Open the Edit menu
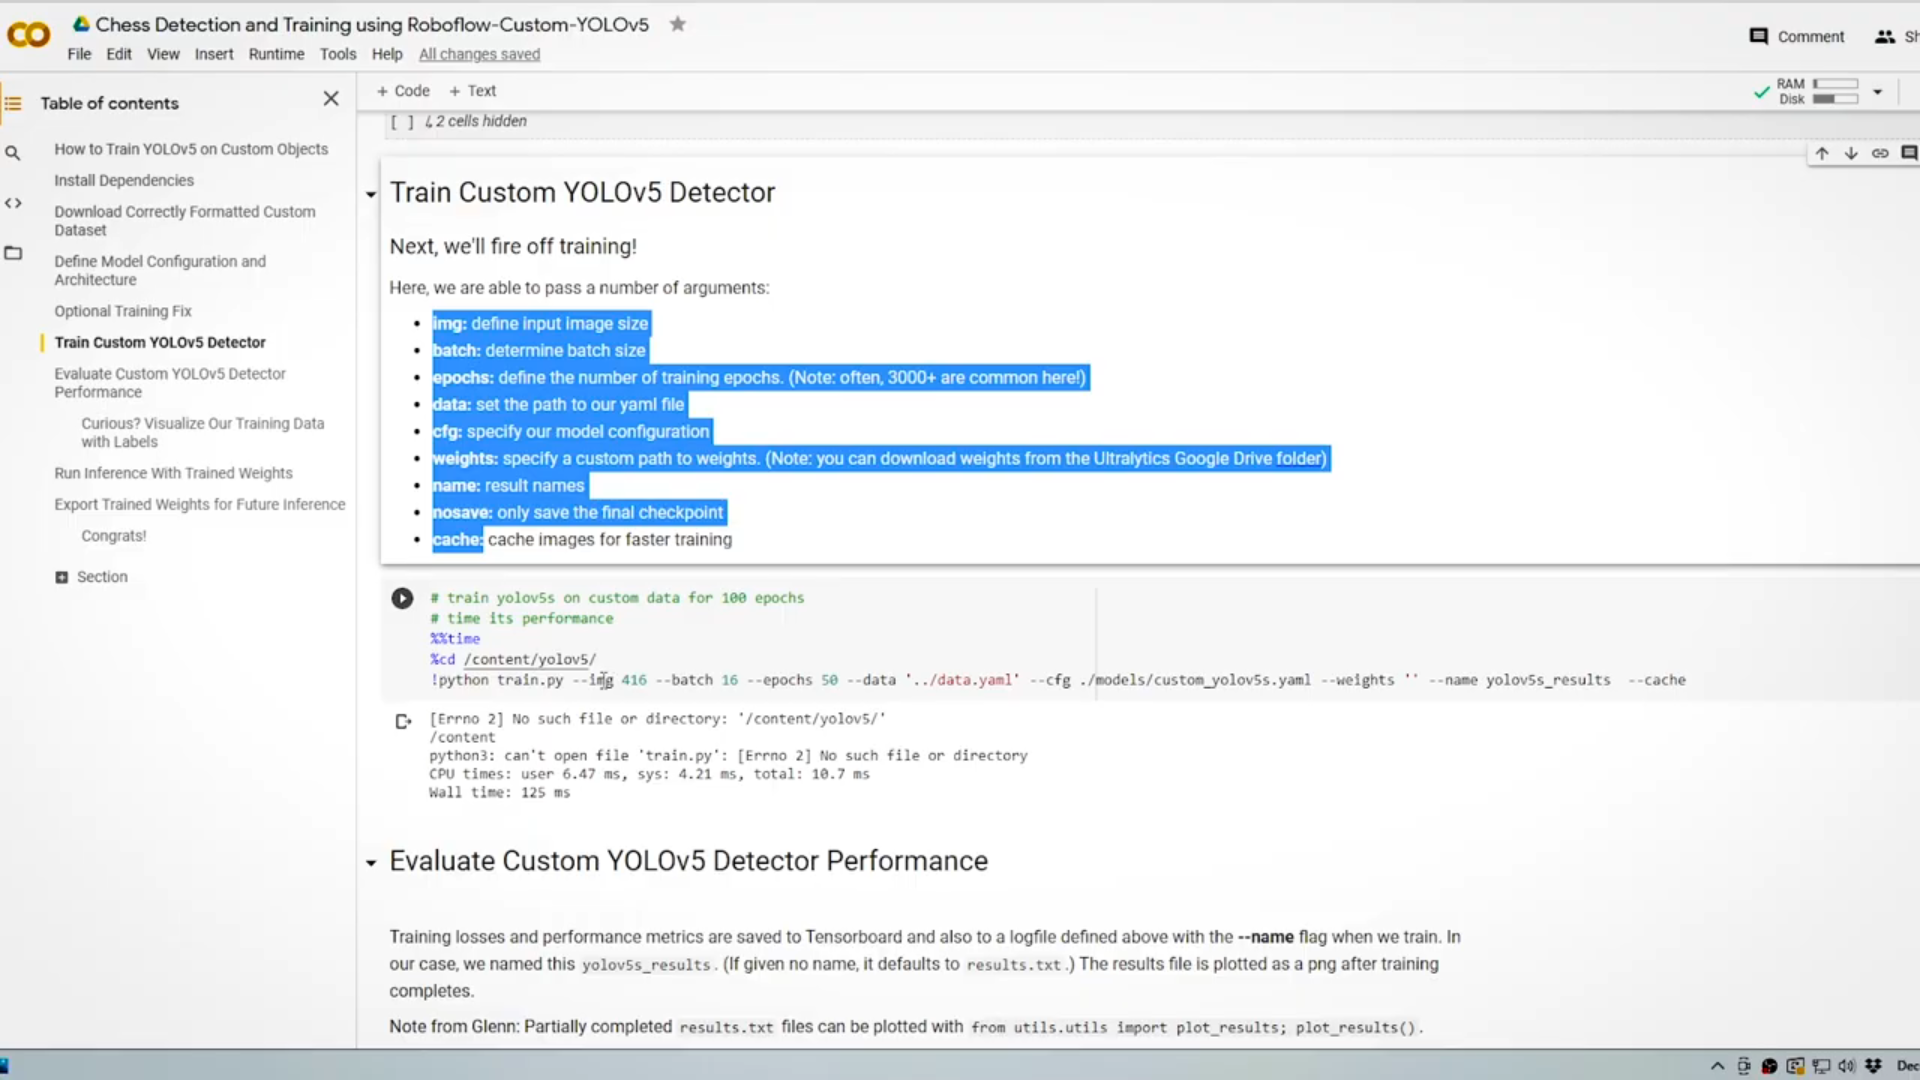Screen dimensions: 1920x1080 pyautogui.click(x=119, y=54)
